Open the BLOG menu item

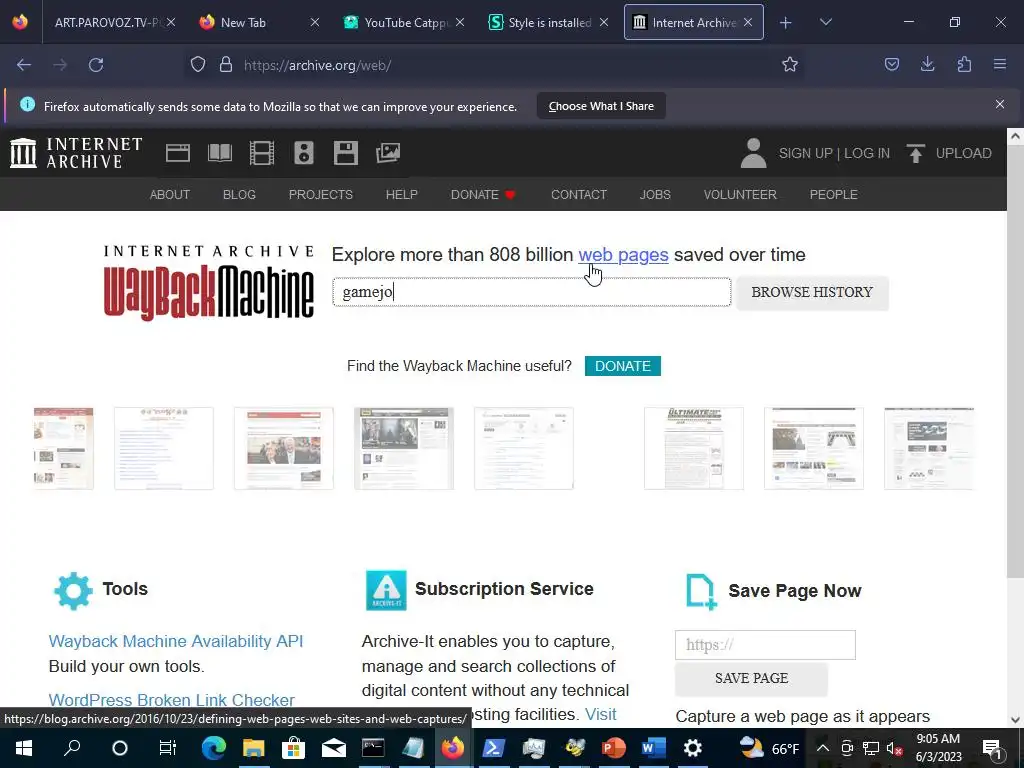click(x=239, y=195)
